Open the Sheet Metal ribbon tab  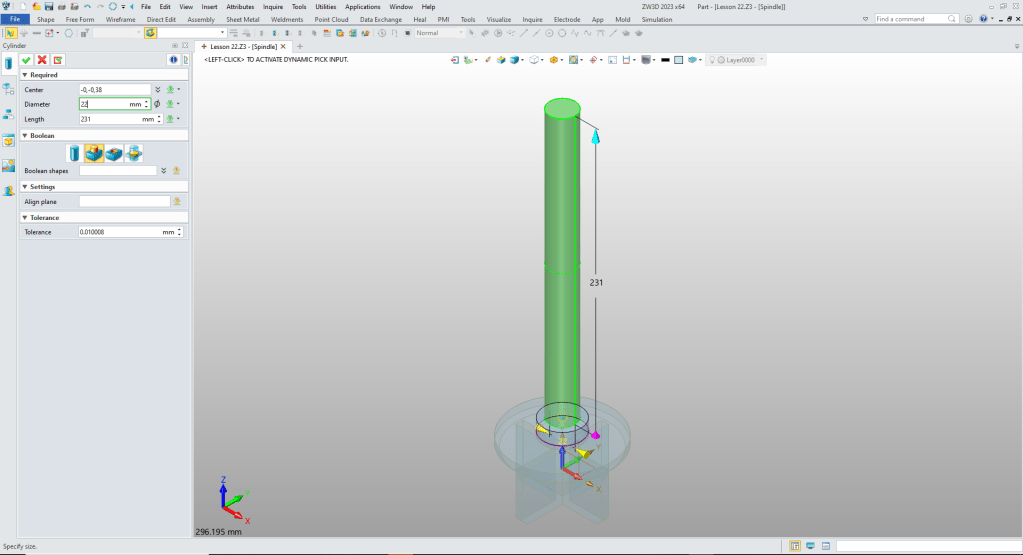pyautogui.click(x=243, y=19)
